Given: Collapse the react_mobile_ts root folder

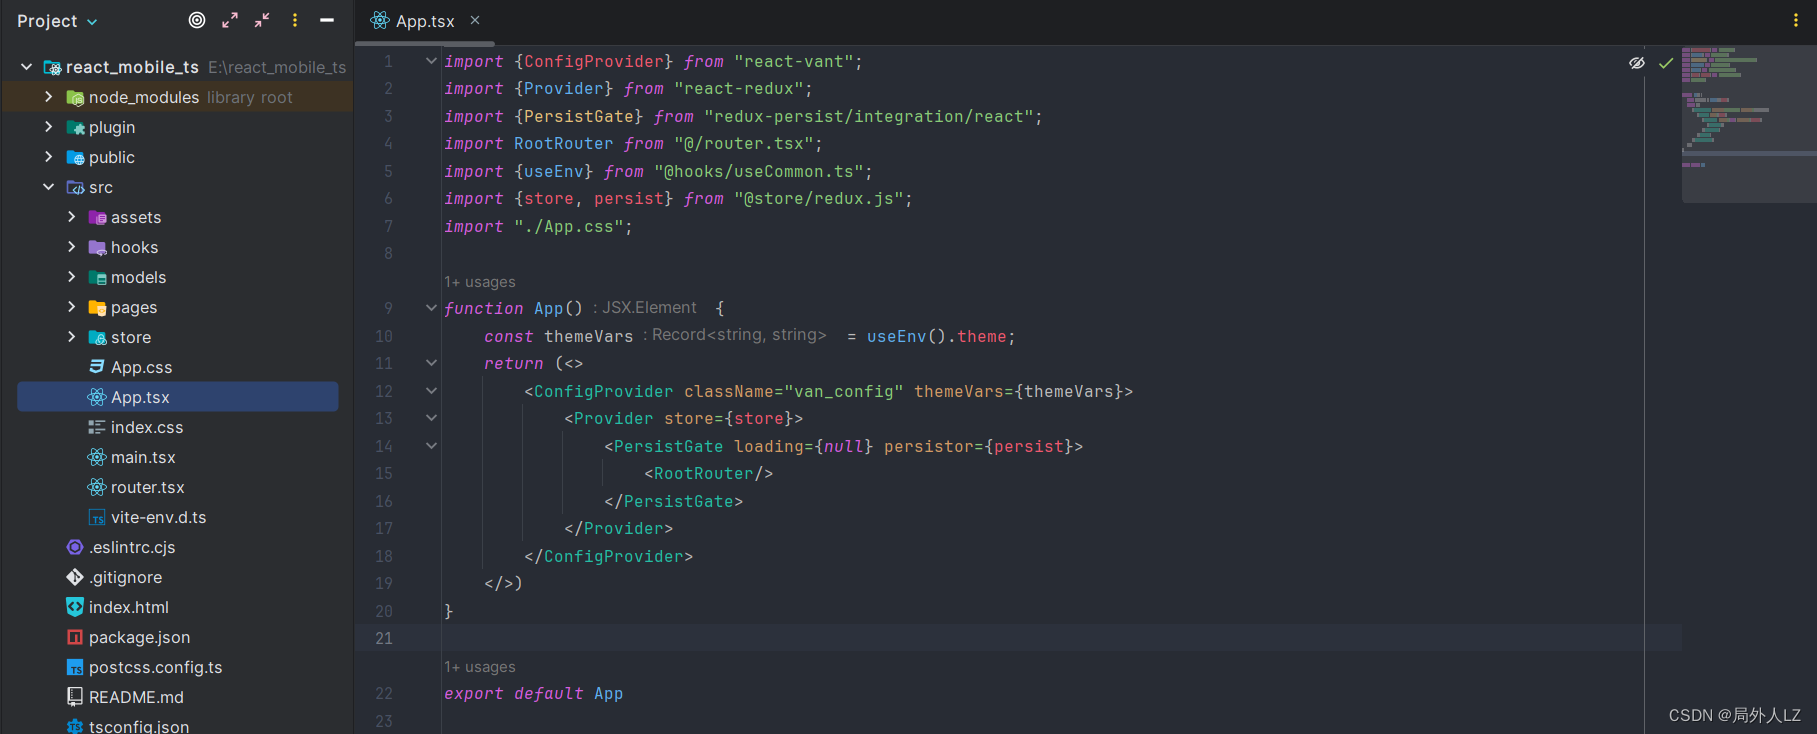Looking at the screenshot, I should (26, 67).
